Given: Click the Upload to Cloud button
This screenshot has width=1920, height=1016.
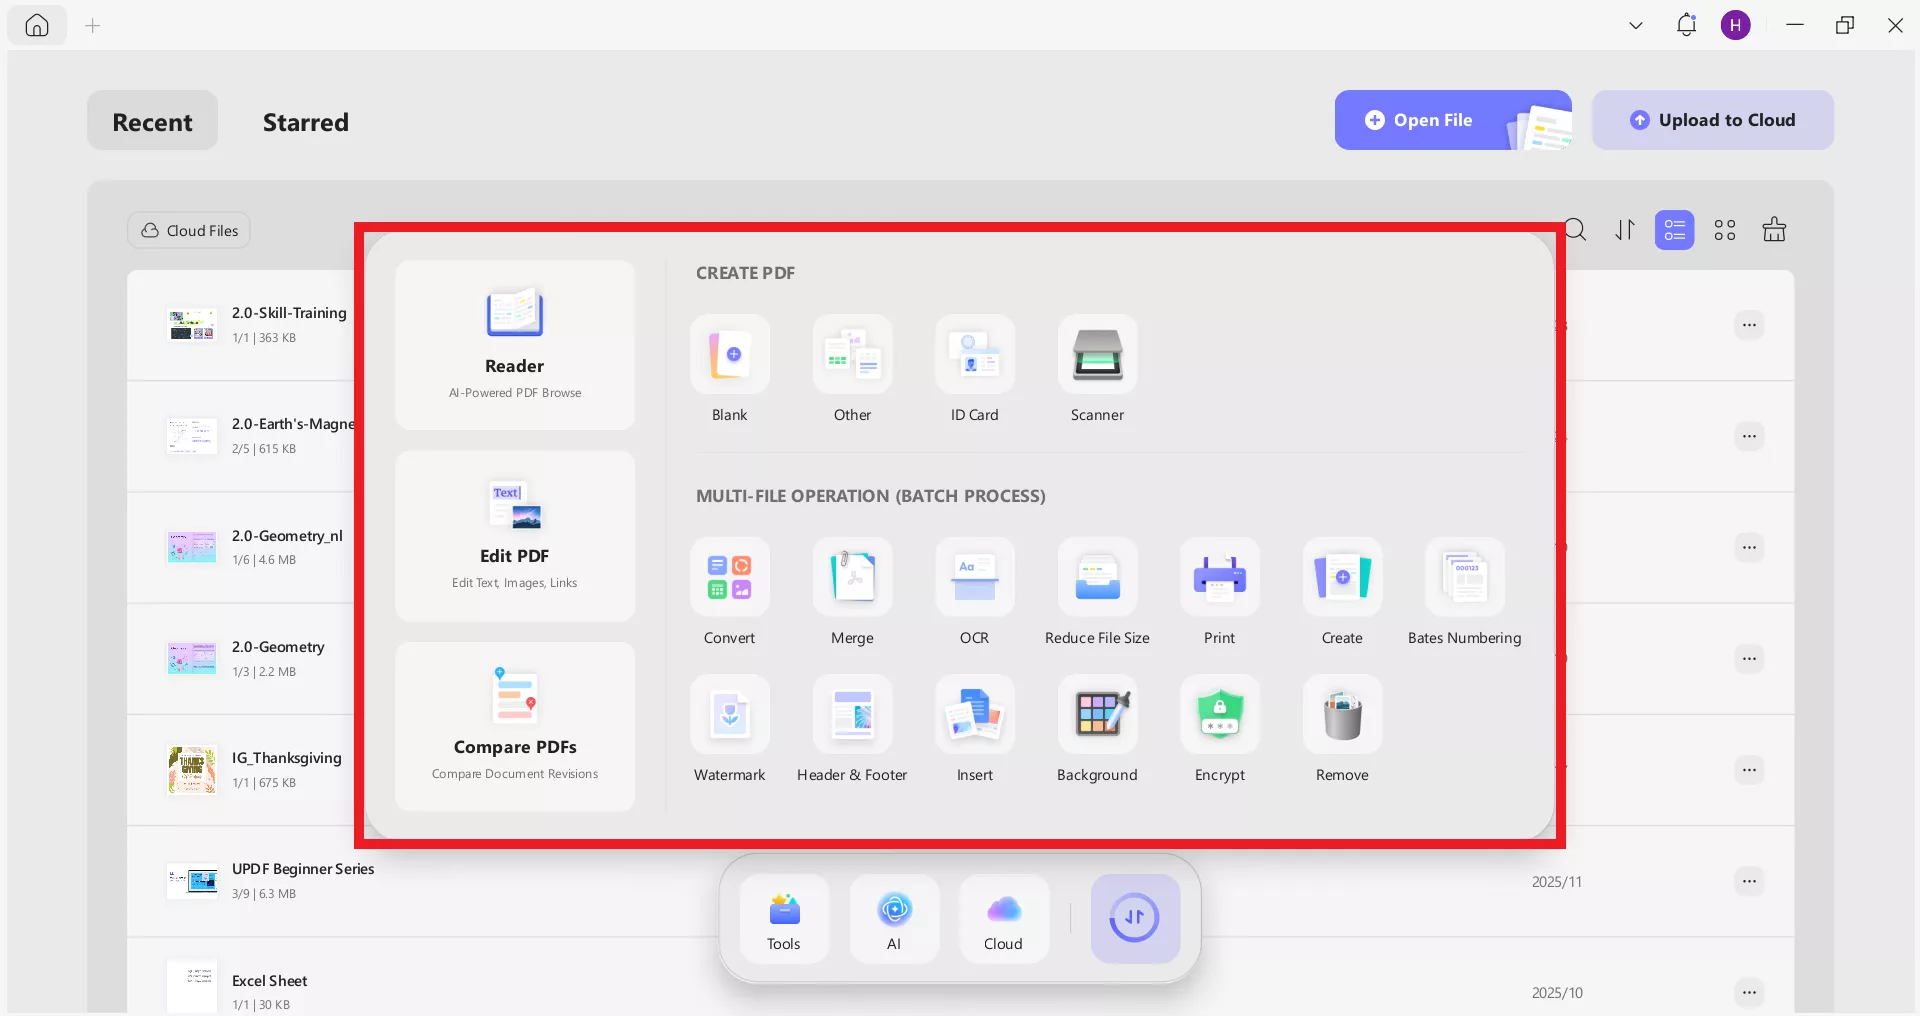Looking at the screenshot, I should coord(1712,120).
